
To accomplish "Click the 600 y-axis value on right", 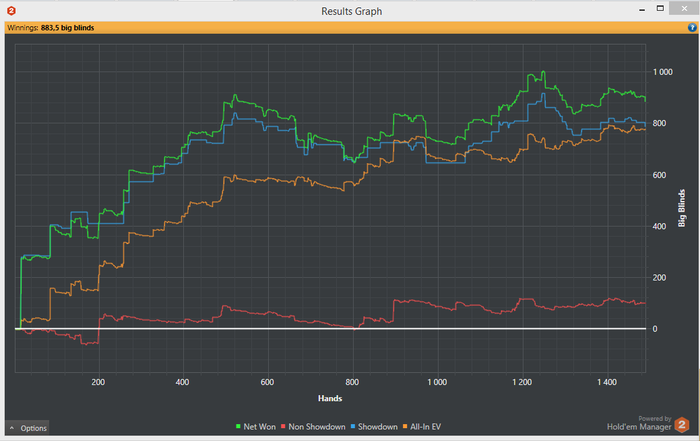I will coord(659,175).
